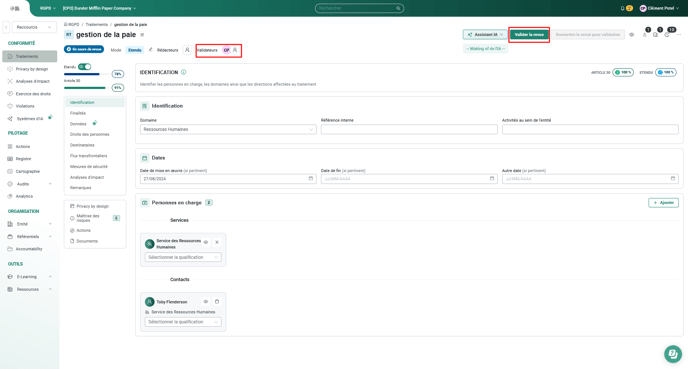This screenshot has width=688, height=369.
Task: Click the thumbs-up icon in the header actions
Action: (x=645, y=34)
